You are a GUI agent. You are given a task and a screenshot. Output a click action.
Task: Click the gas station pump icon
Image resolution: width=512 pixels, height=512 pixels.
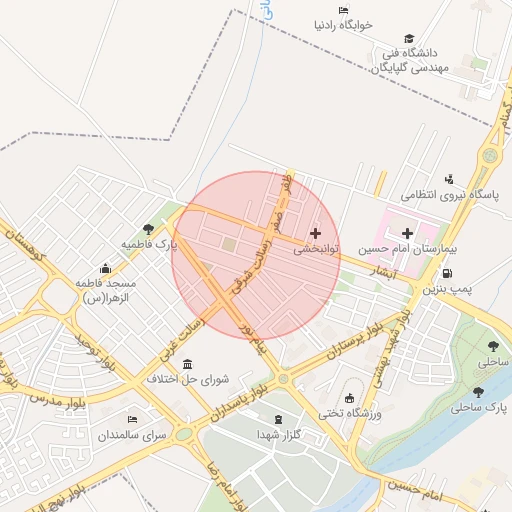(447, 273)
